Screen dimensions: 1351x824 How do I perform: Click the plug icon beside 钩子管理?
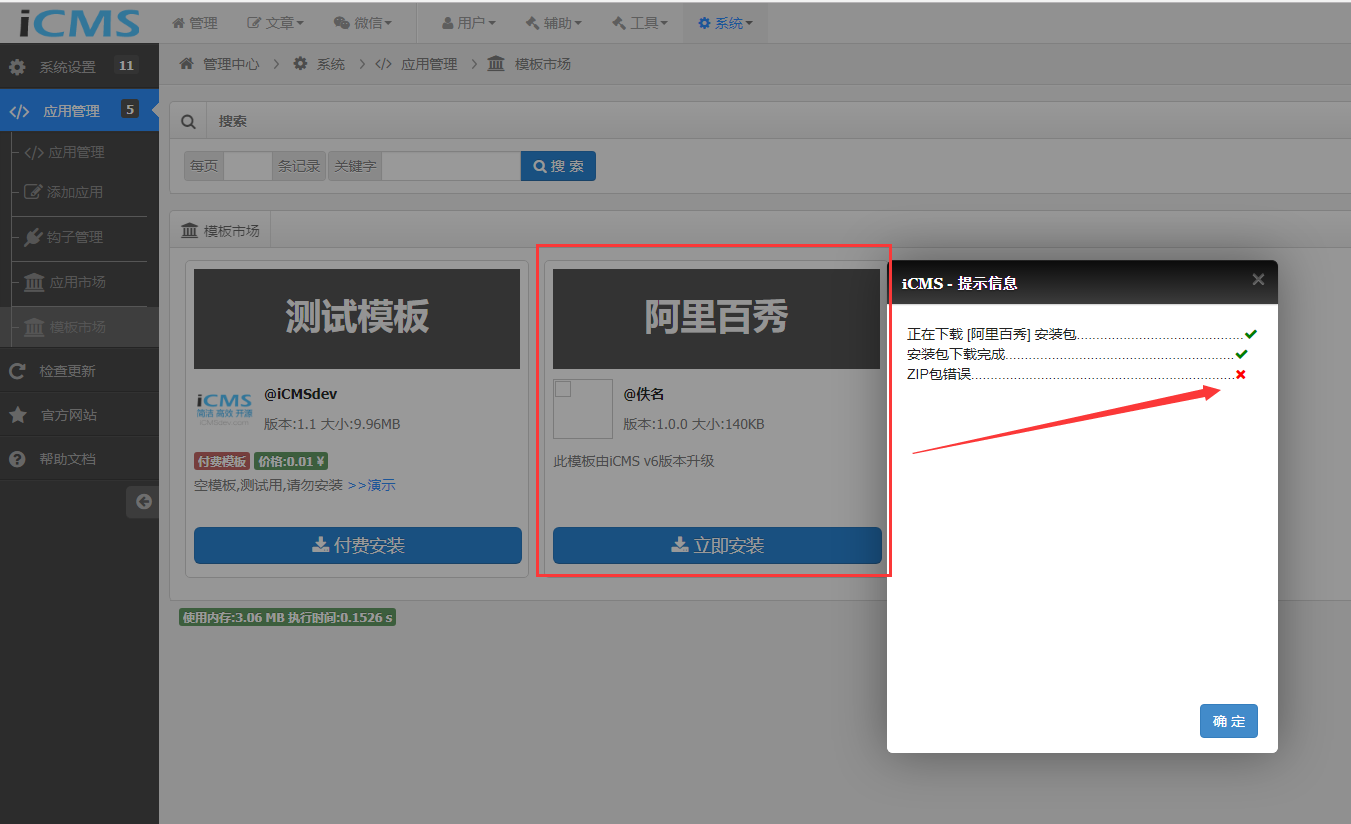click(33, 237)
